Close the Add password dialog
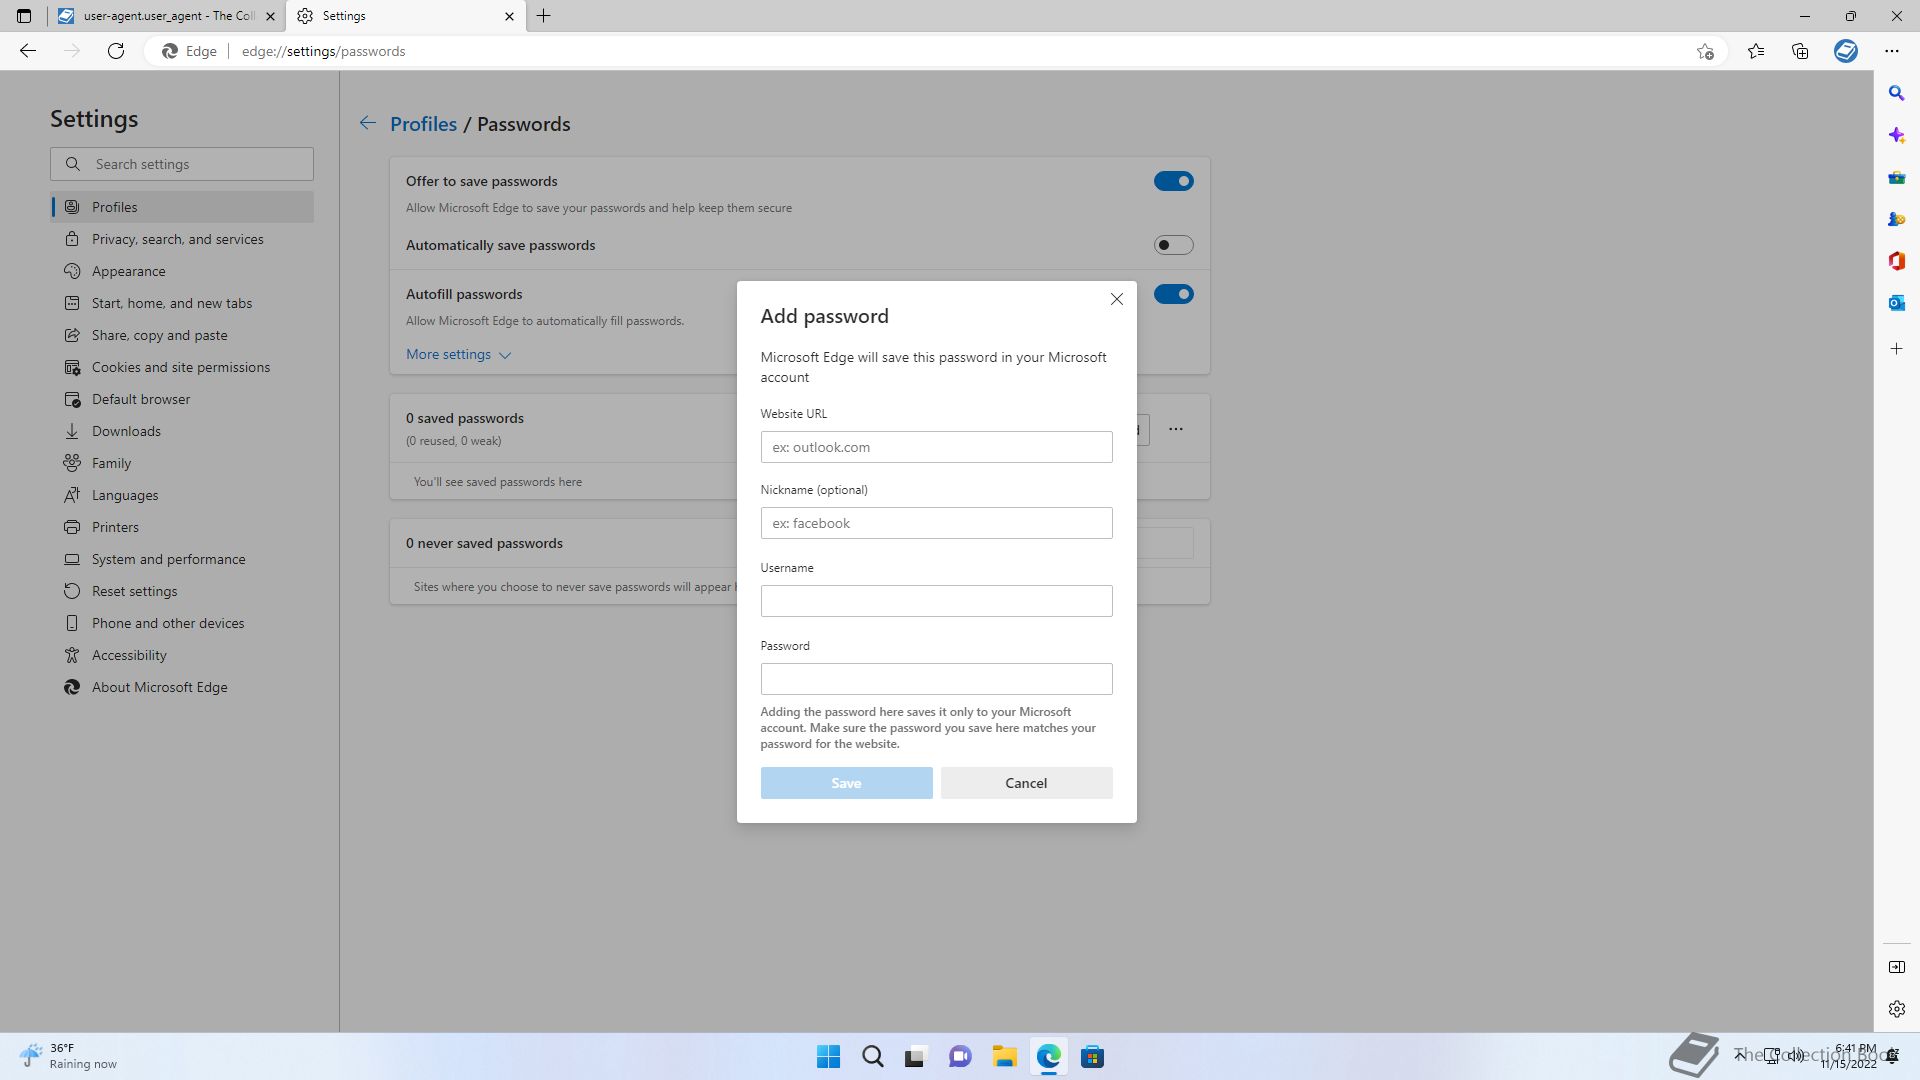 (1117, 299)
